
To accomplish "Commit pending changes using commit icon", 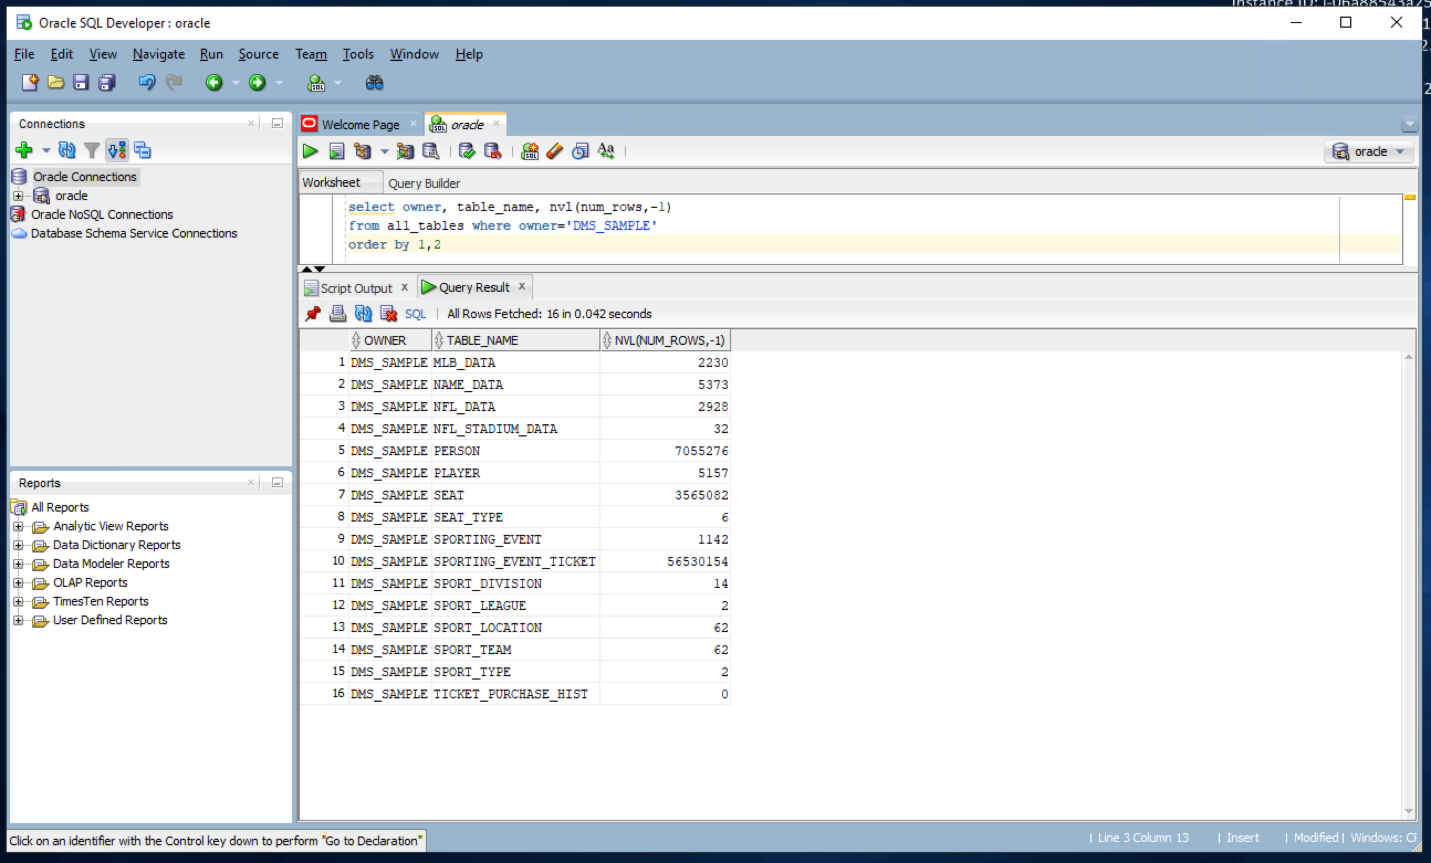I will 468,151.
